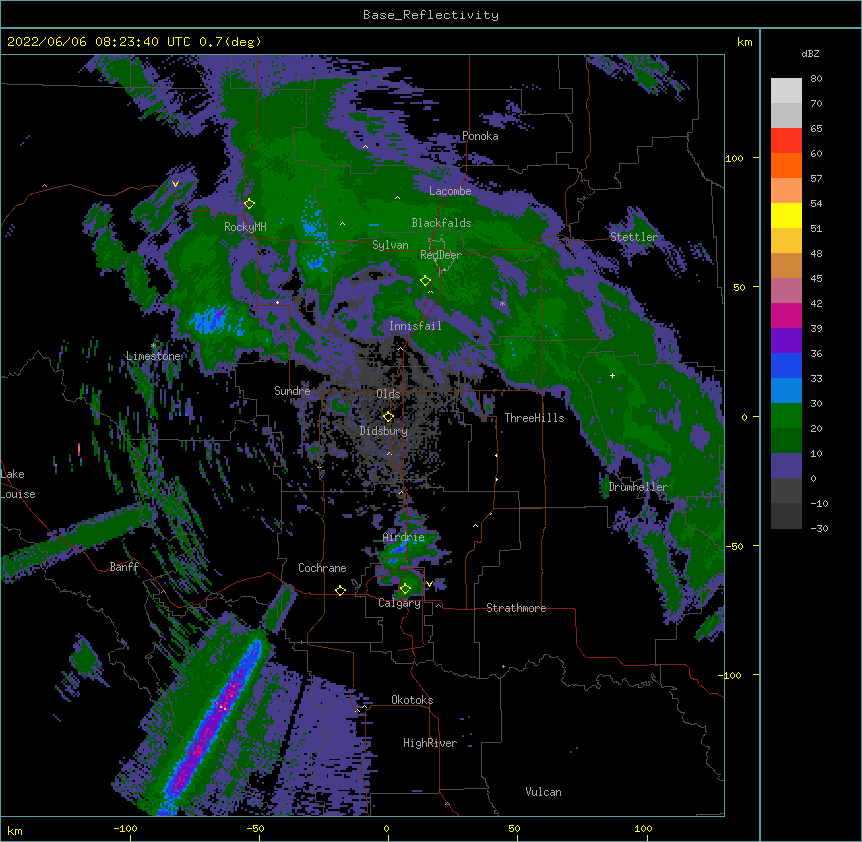
Task: Click the Vulcan label
Action: tap(543, 792)
